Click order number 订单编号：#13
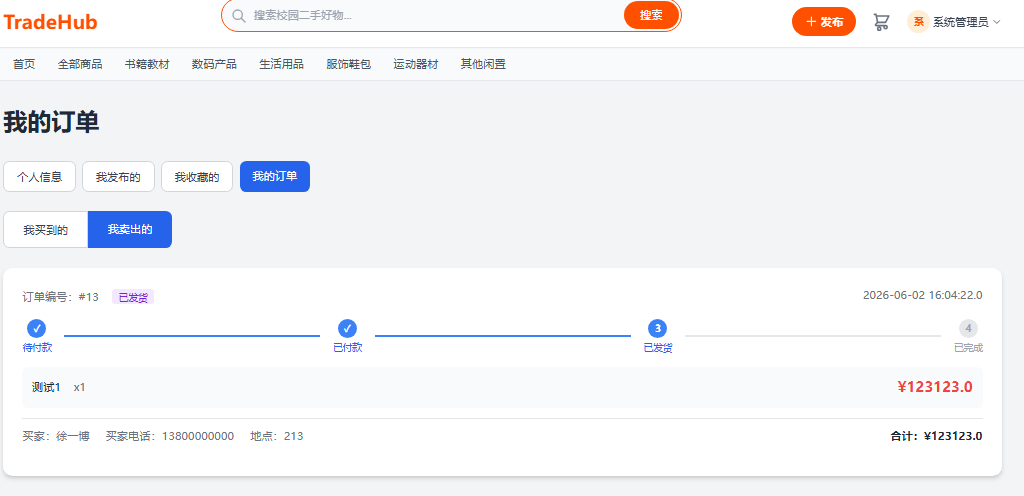 point(61,297)
